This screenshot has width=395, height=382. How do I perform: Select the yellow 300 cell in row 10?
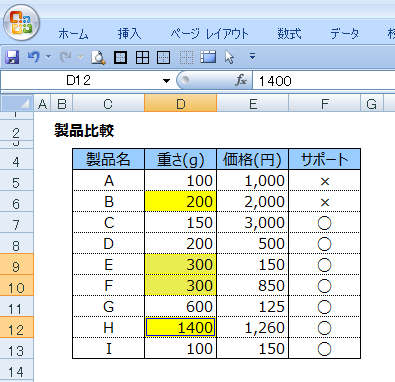(181, 285)
